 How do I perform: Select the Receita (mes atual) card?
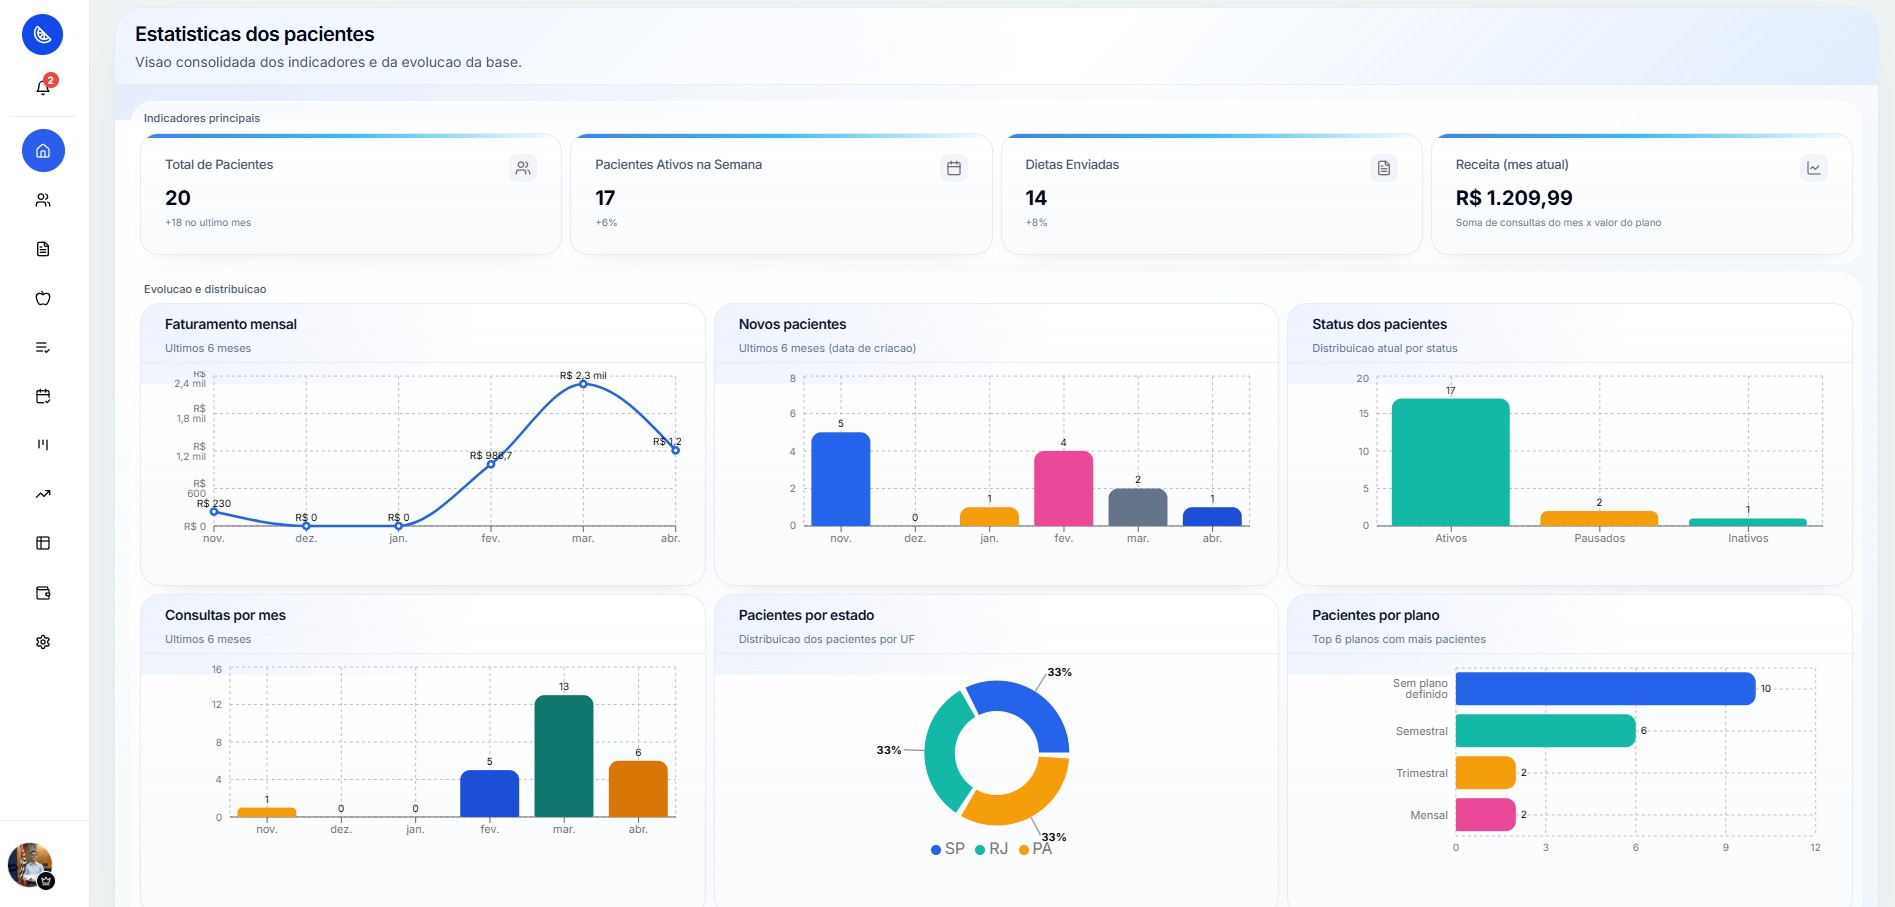(1641, 194)
